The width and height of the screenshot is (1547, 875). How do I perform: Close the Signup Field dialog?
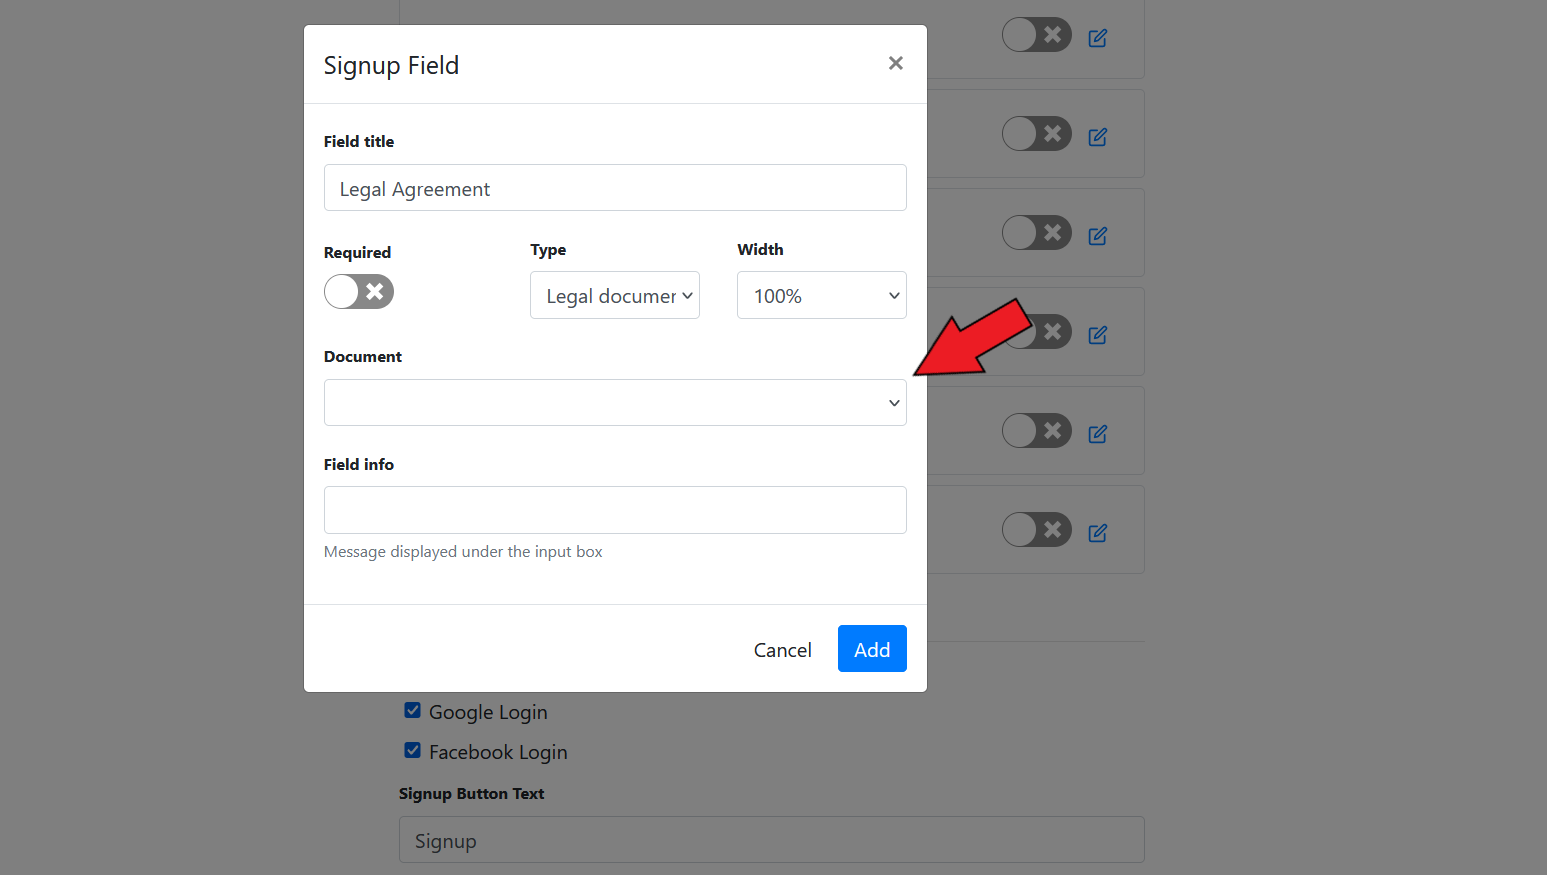coord(895,64)
